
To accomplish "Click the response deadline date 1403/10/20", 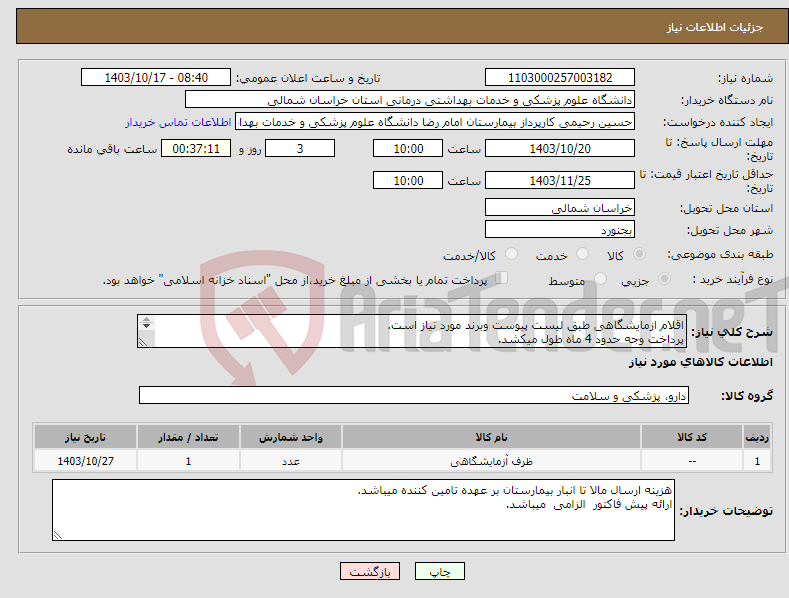I will tap(560, 148).
